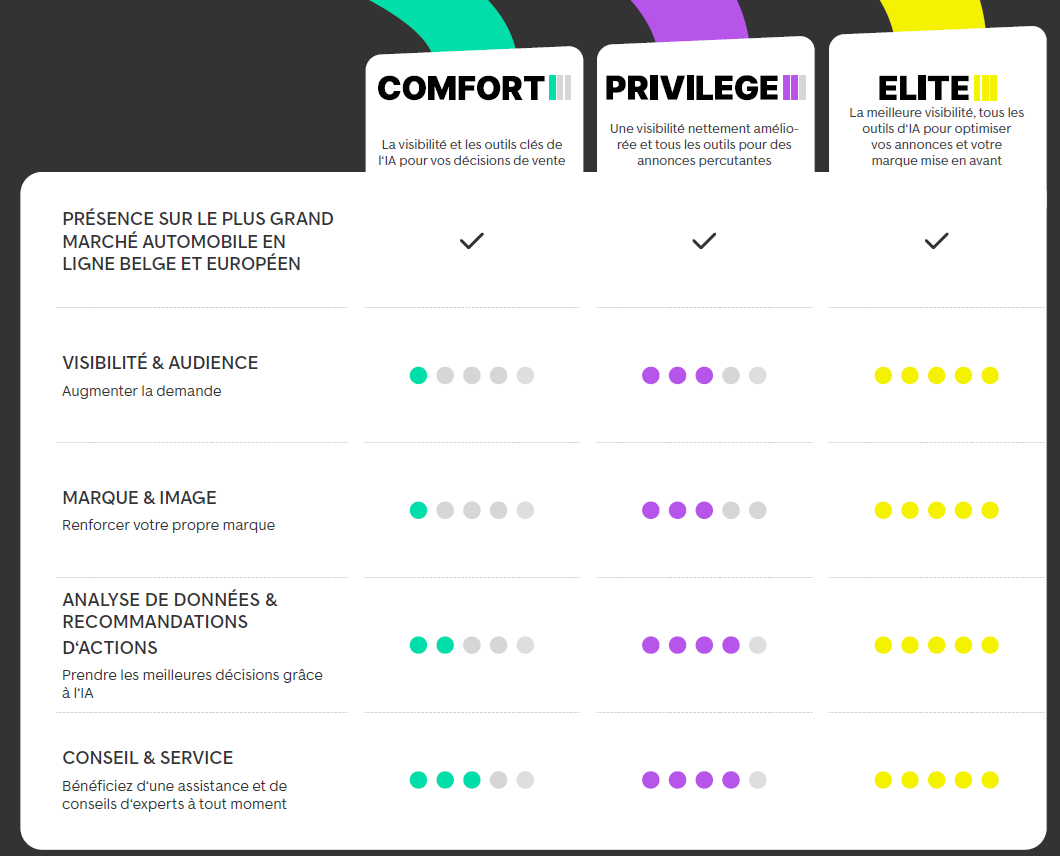This screenshot has height=856, width=1060.
Task: Click green bars icon beside COMFORT title
Action: pos(560,88)
